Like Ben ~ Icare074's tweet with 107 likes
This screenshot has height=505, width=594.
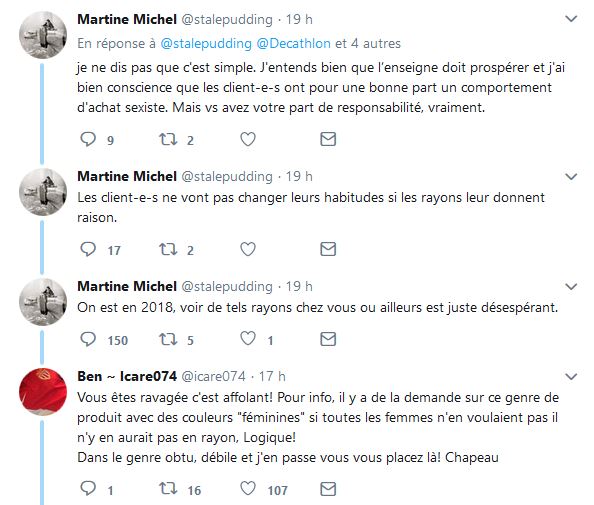pos(248,488)
